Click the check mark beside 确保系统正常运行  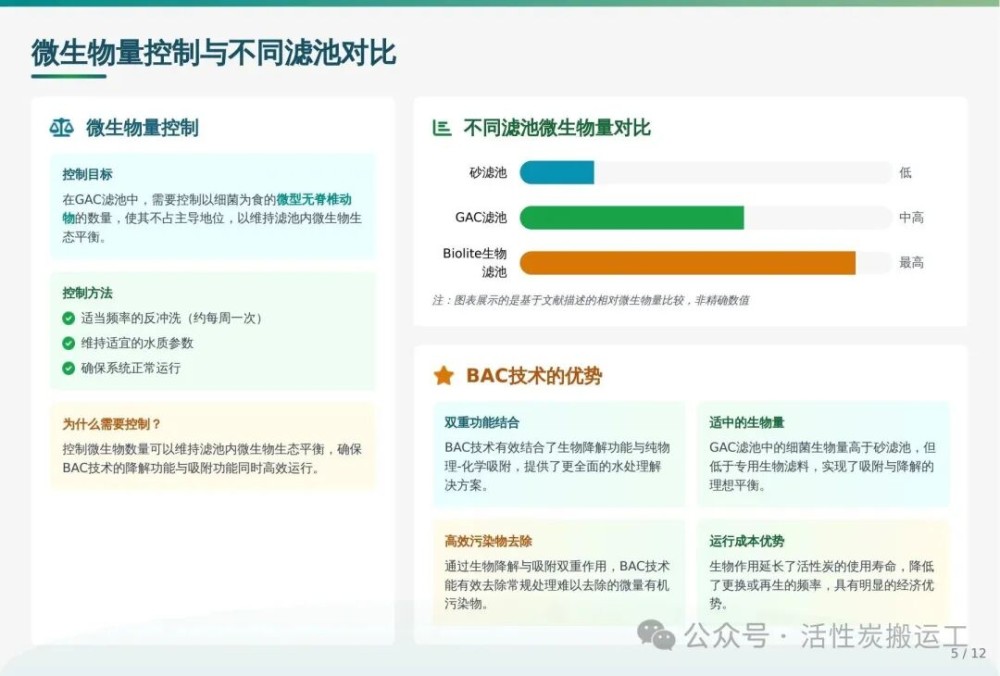tap(68, 368)
